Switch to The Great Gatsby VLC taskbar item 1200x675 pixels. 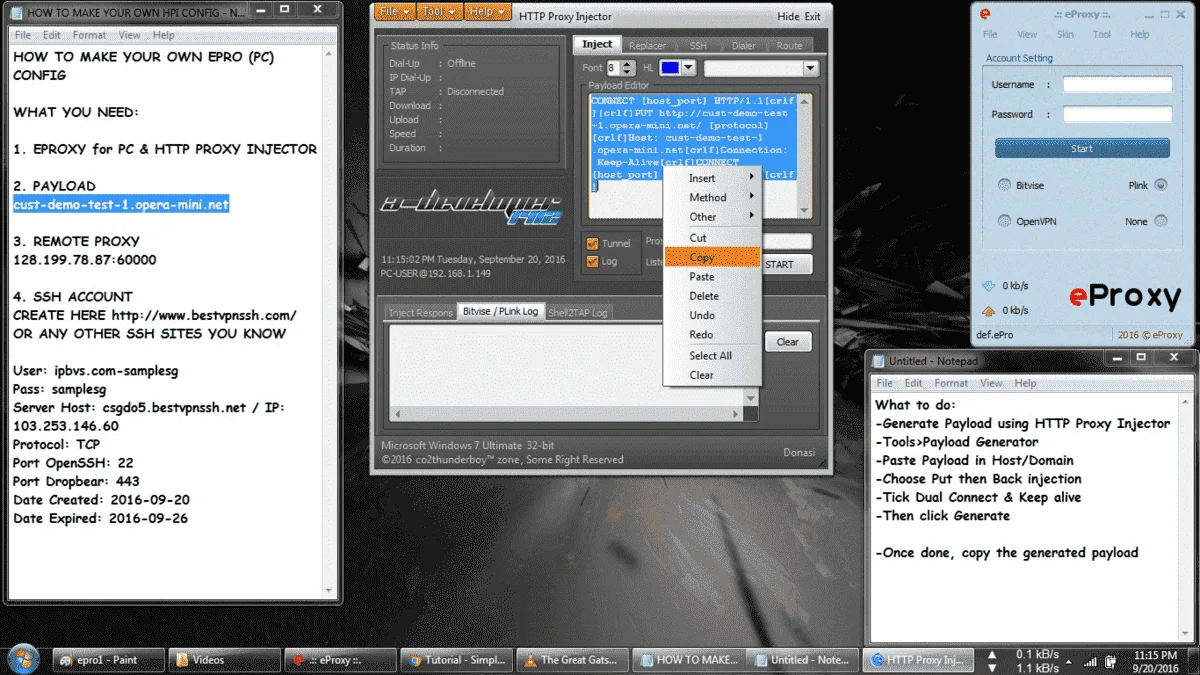click(573, 660)
